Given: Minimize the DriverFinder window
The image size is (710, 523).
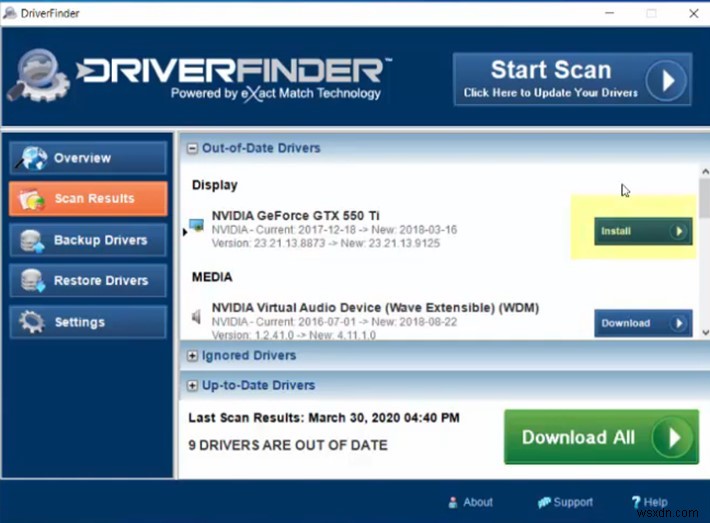Looking at the screenshot, I should 609,13.
